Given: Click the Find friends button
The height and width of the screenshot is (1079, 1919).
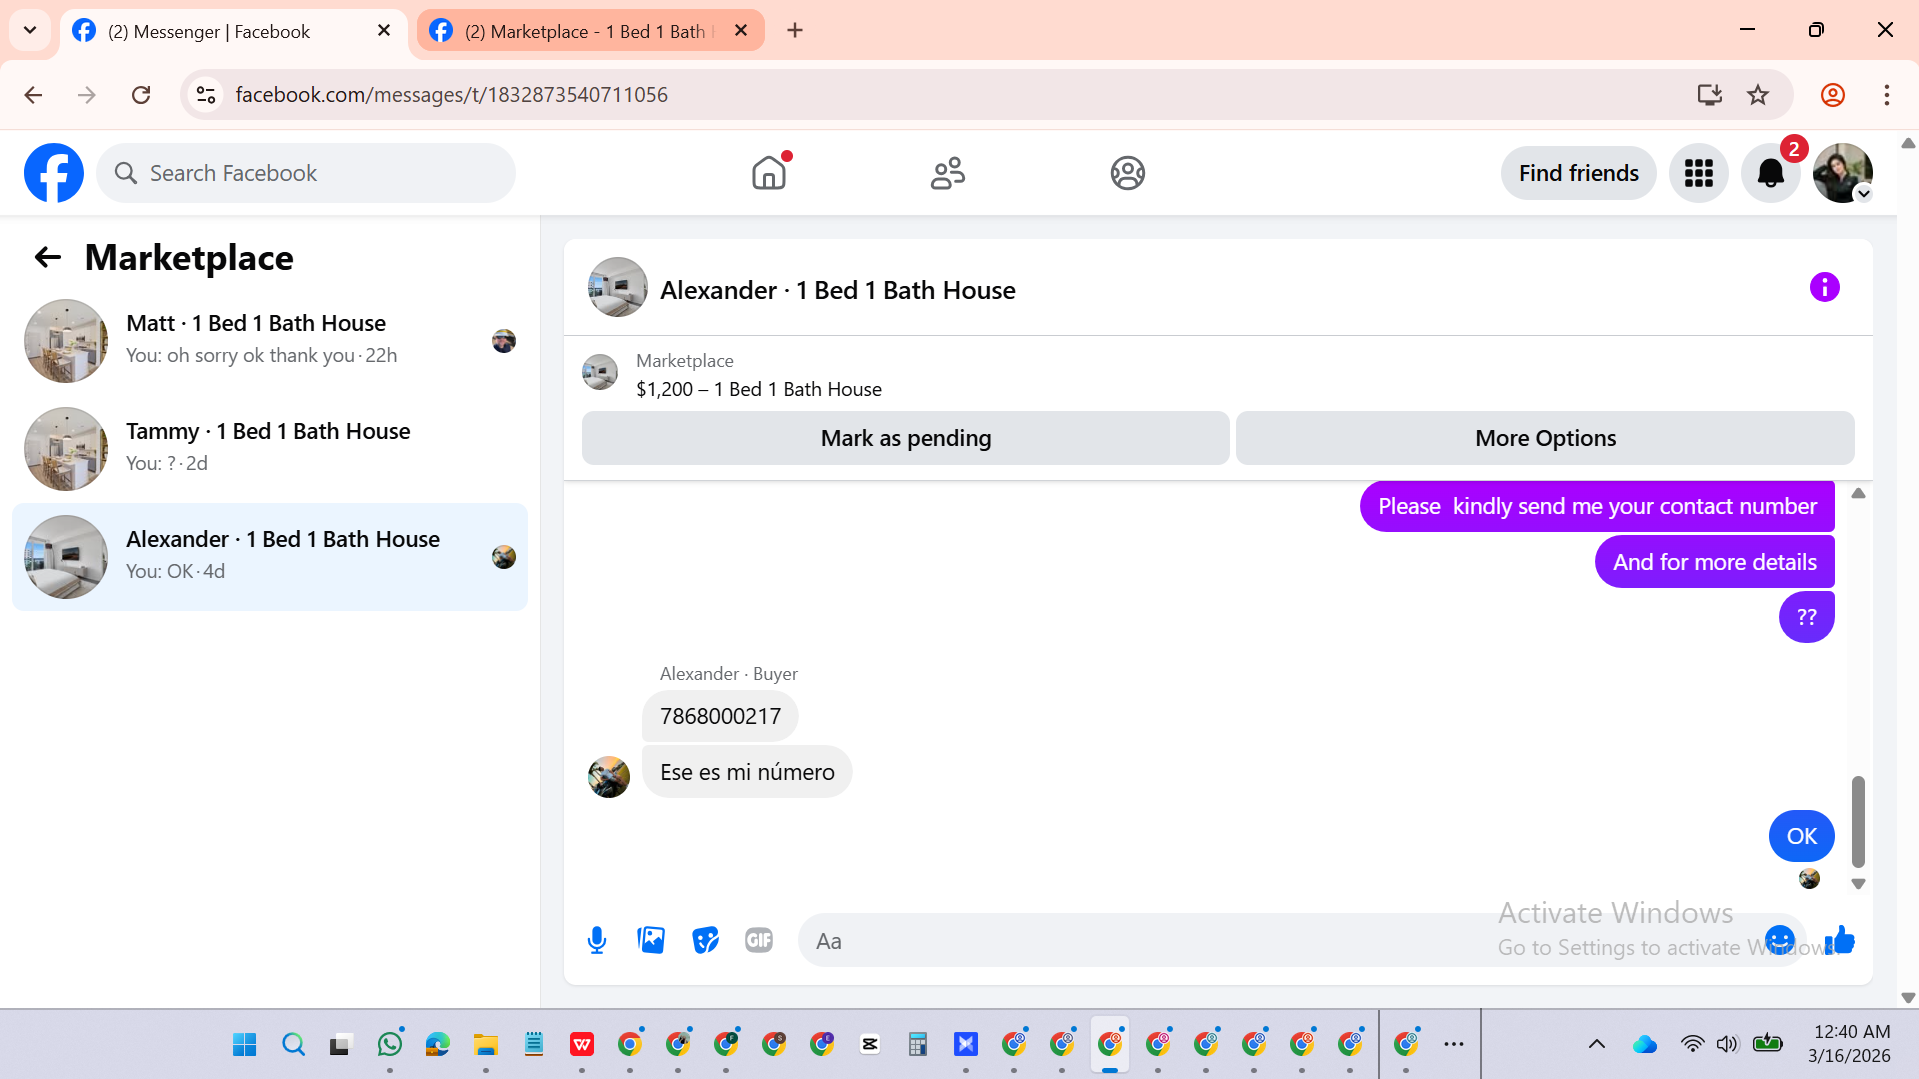Looking at the screenshot, I should [1578, 173].
